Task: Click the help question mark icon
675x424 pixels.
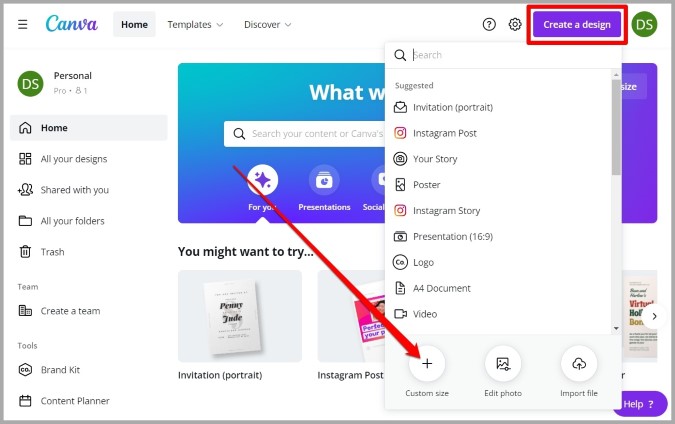Action: 489,25
